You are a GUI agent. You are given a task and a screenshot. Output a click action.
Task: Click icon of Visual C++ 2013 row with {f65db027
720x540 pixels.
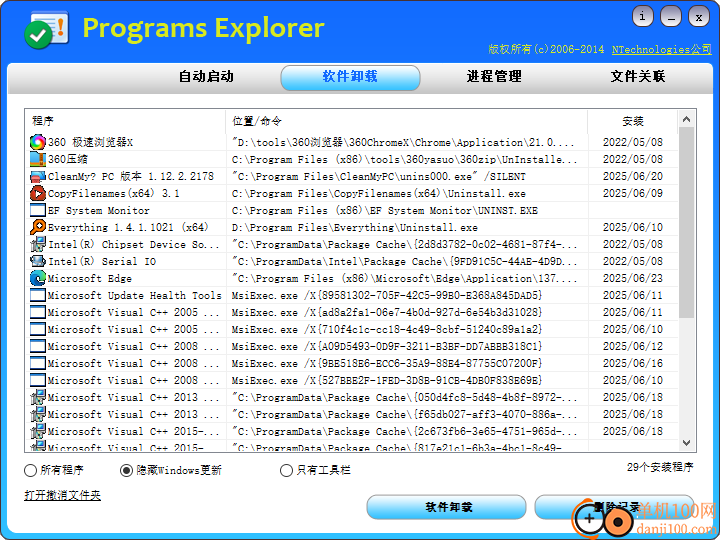point(38,414)
